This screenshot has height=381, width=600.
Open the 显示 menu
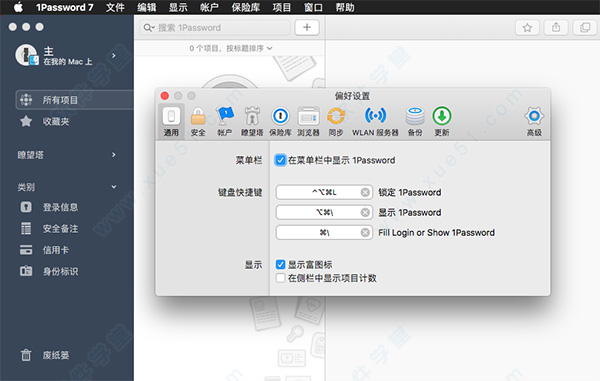tap(178, 7)
